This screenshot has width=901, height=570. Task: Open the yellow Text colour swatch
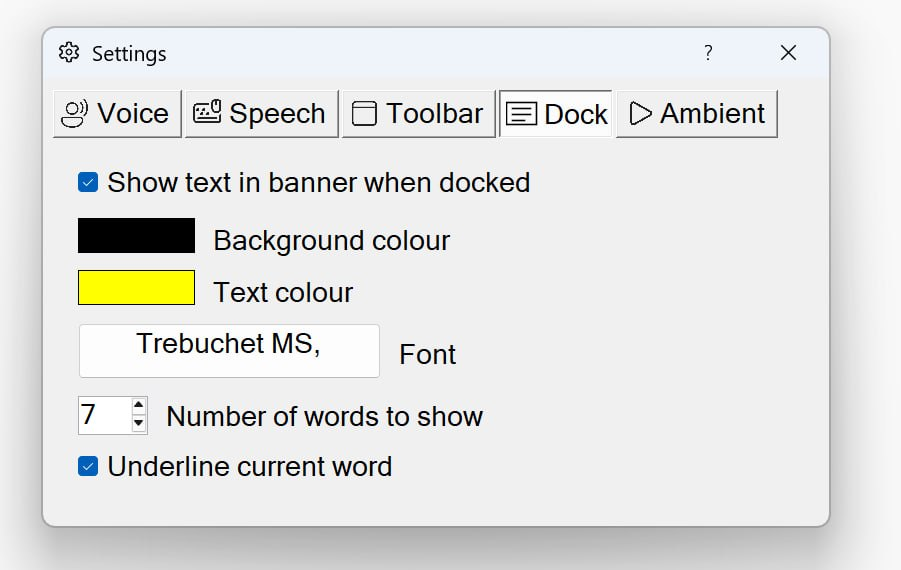136,287
